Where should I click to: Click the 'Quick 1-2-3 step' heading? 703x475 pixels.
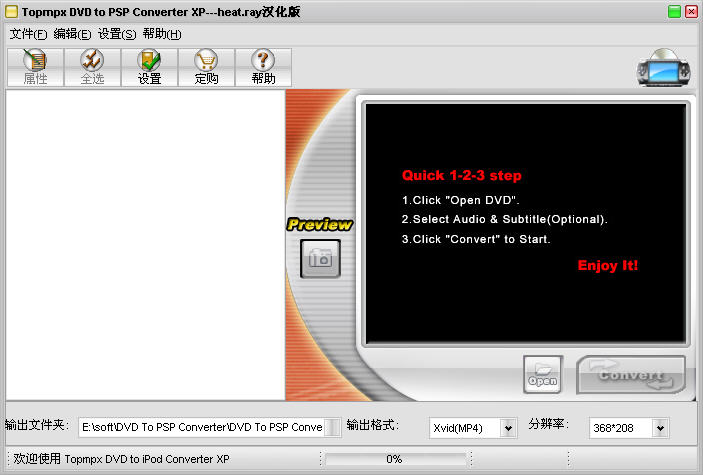tap(462, 175)
